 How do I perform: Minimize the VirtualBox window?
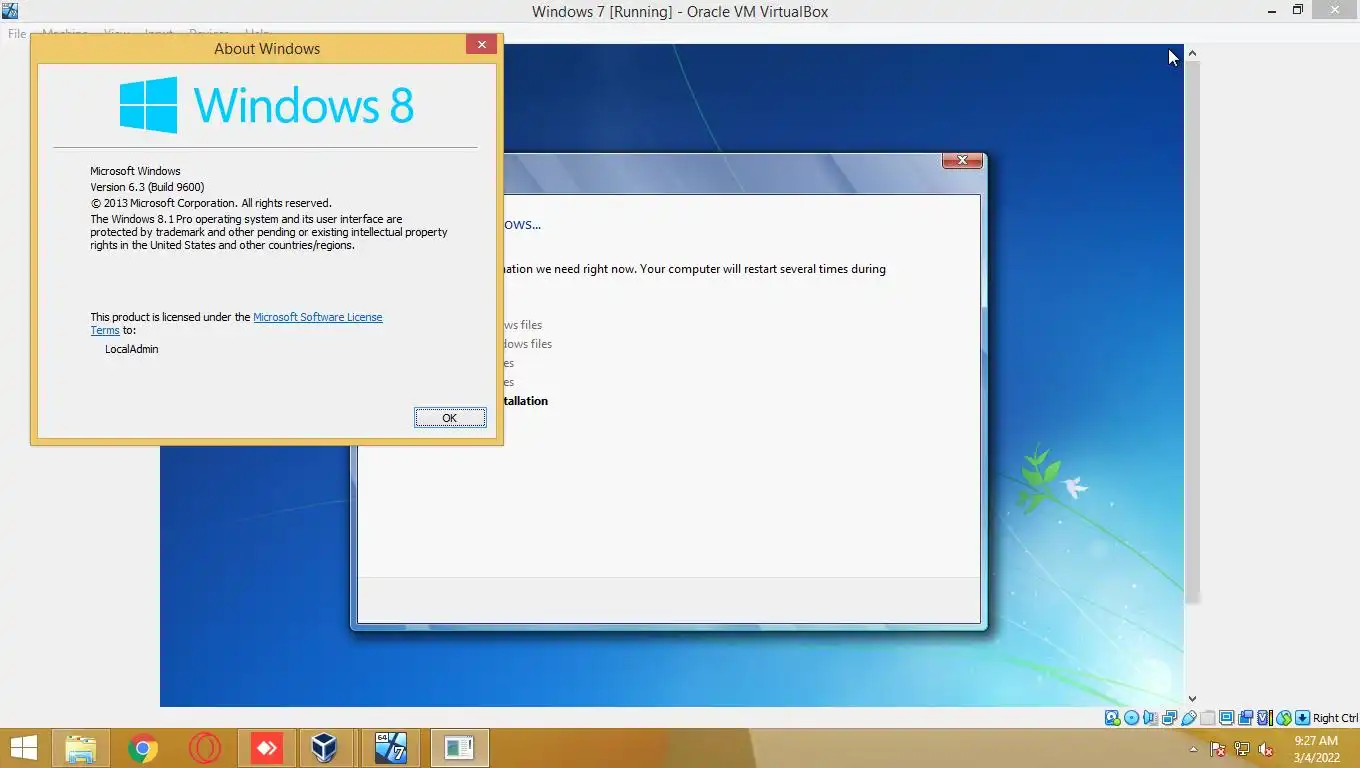tap(1271, 11)
